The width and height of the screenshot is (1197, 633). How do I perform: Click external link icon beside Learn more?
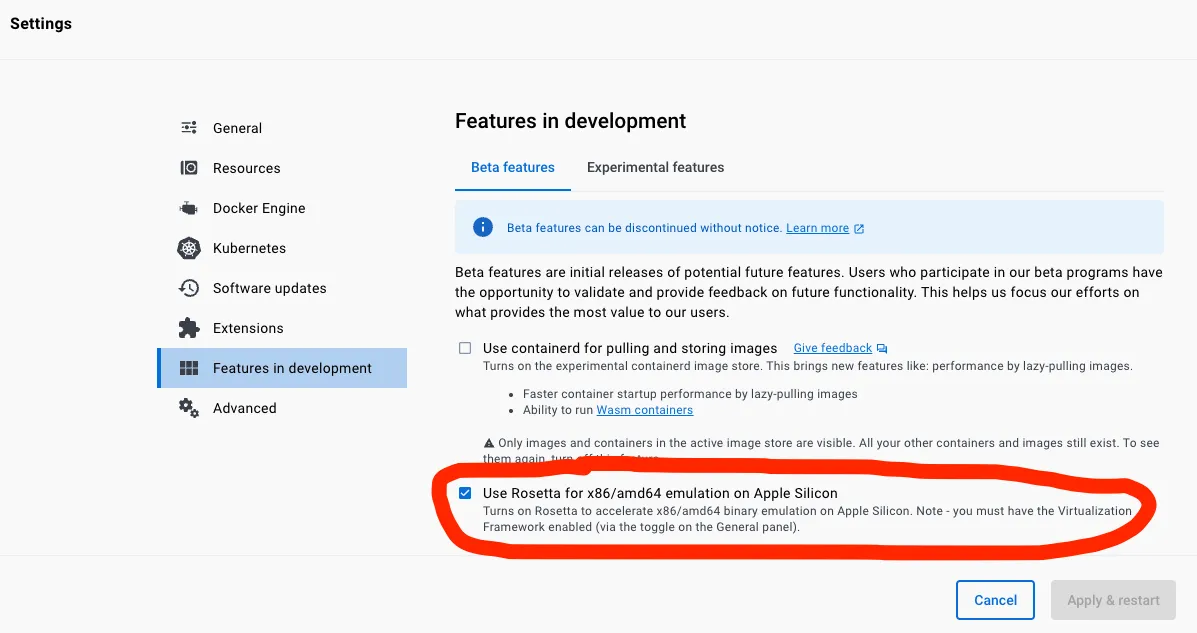[x=859, y=228]
